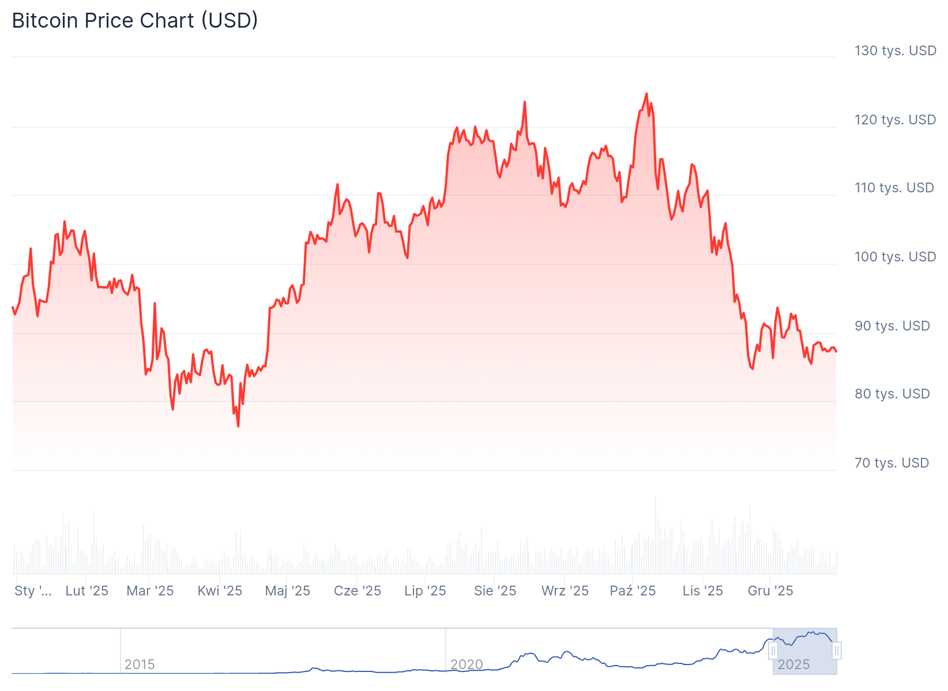Click the Lis '25 month label

click(702, 591)
